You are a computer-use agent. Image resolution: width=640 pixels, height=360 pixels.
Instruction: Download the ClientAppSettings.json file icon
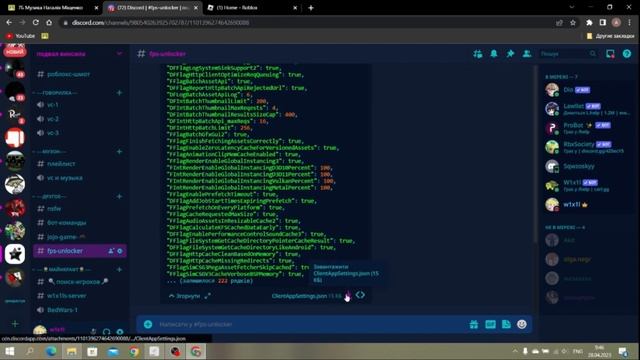click(348, 296)
